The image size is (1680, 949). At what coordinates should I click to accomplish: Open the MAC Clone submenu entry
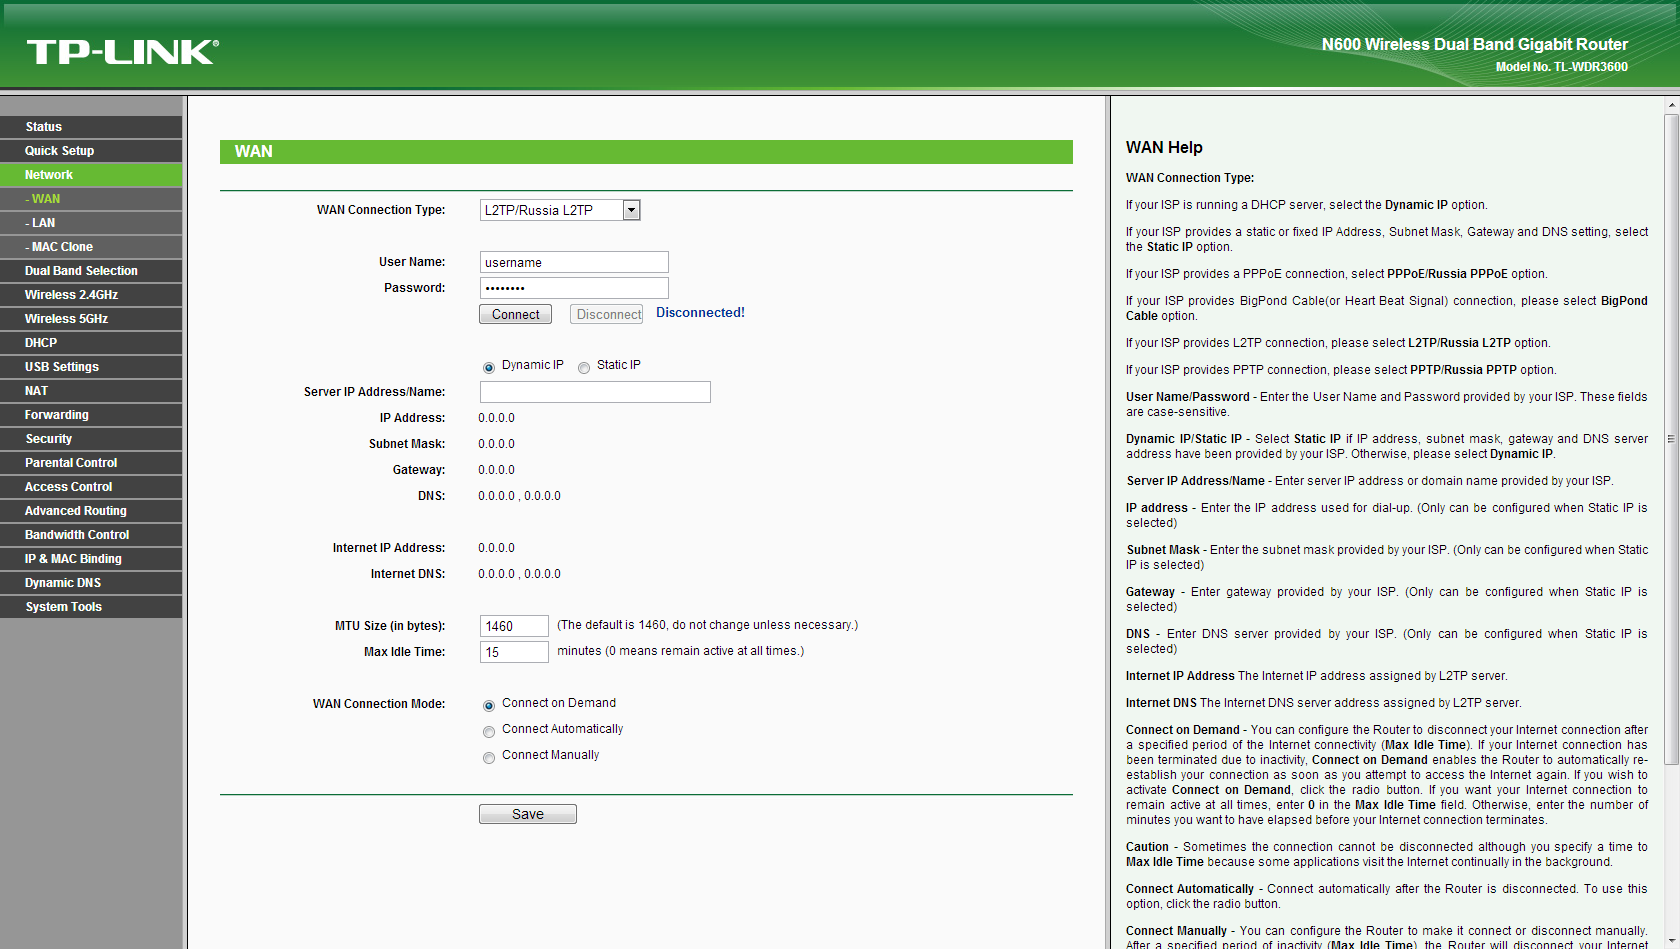tap(91, 247)
